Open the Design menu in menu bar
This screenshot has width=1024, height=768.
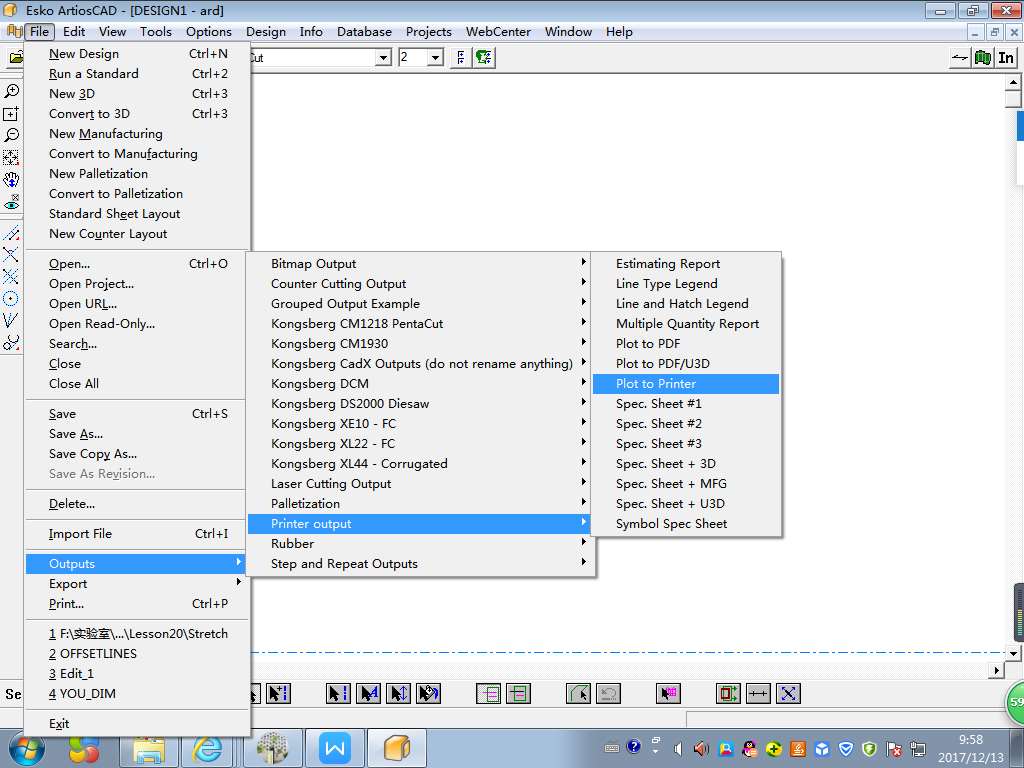coord(265,31)
